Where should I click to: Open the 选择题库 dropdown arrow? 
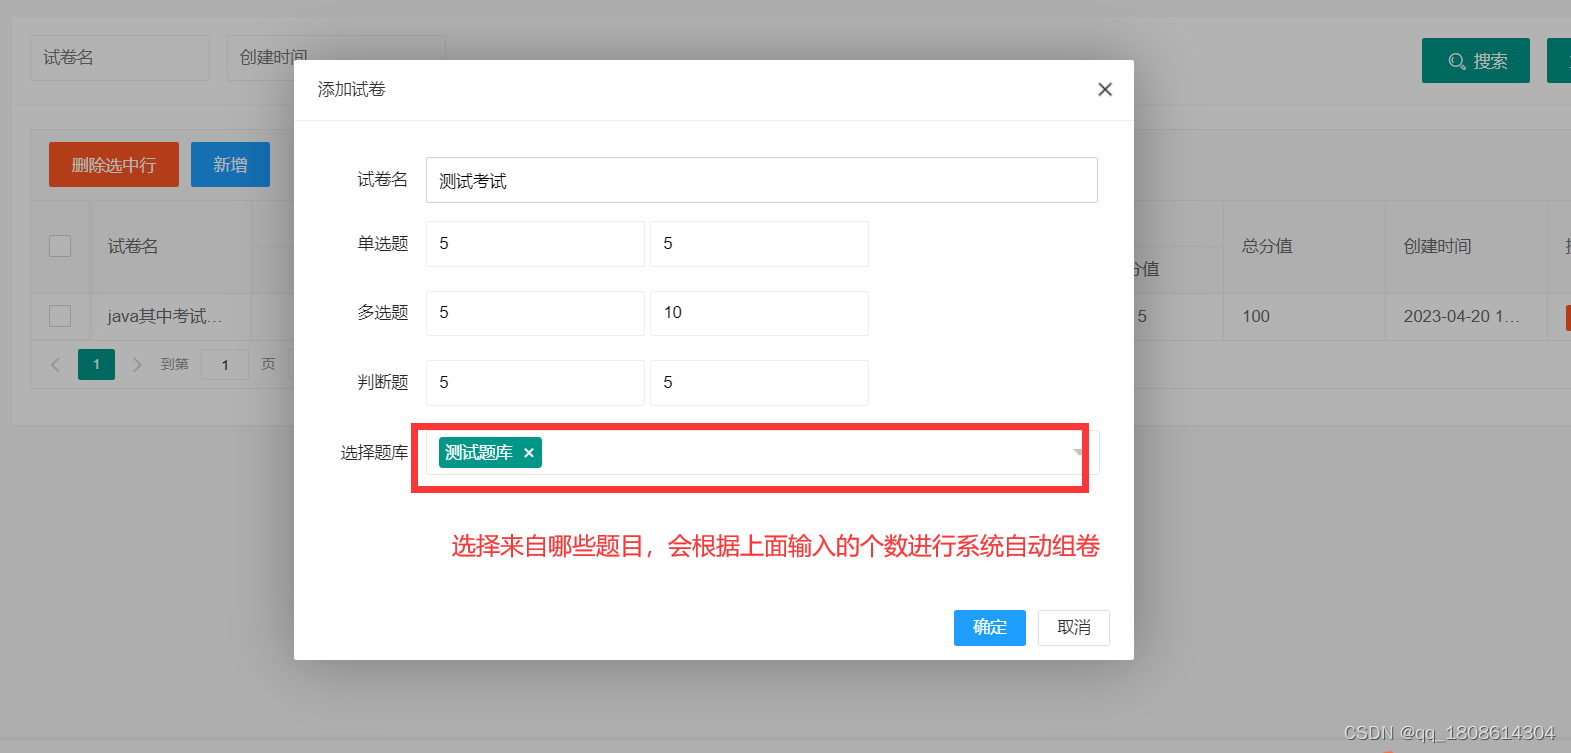tap(1078, 452)
